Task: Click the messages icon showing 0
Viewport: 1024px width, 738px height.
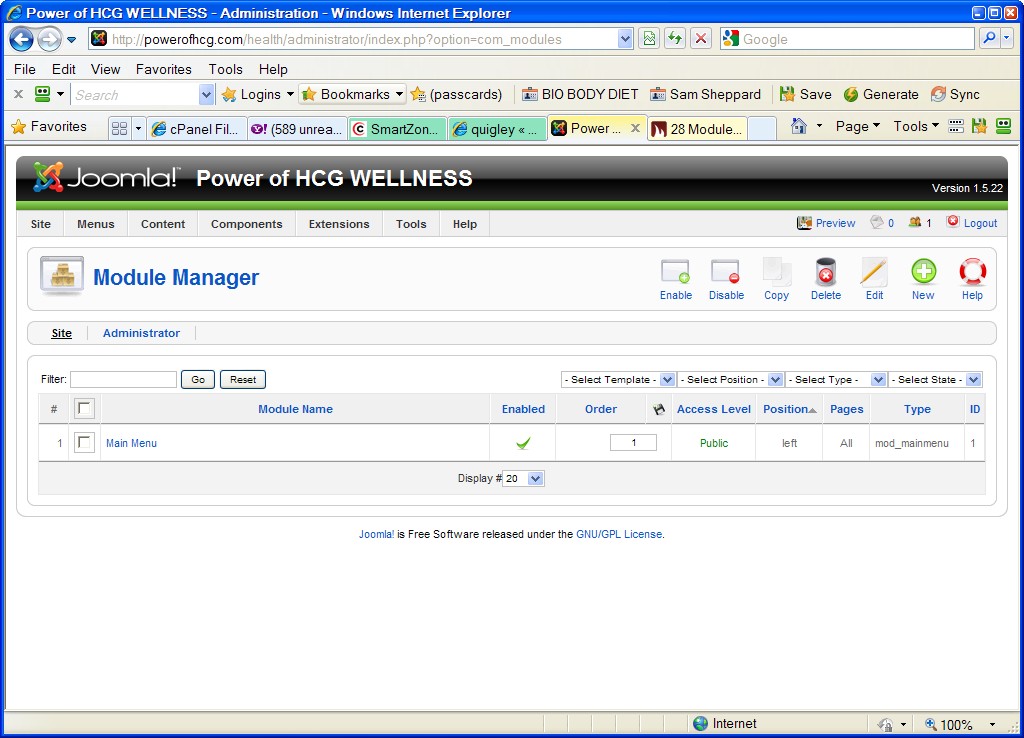Action: click(x=876, y=223)
